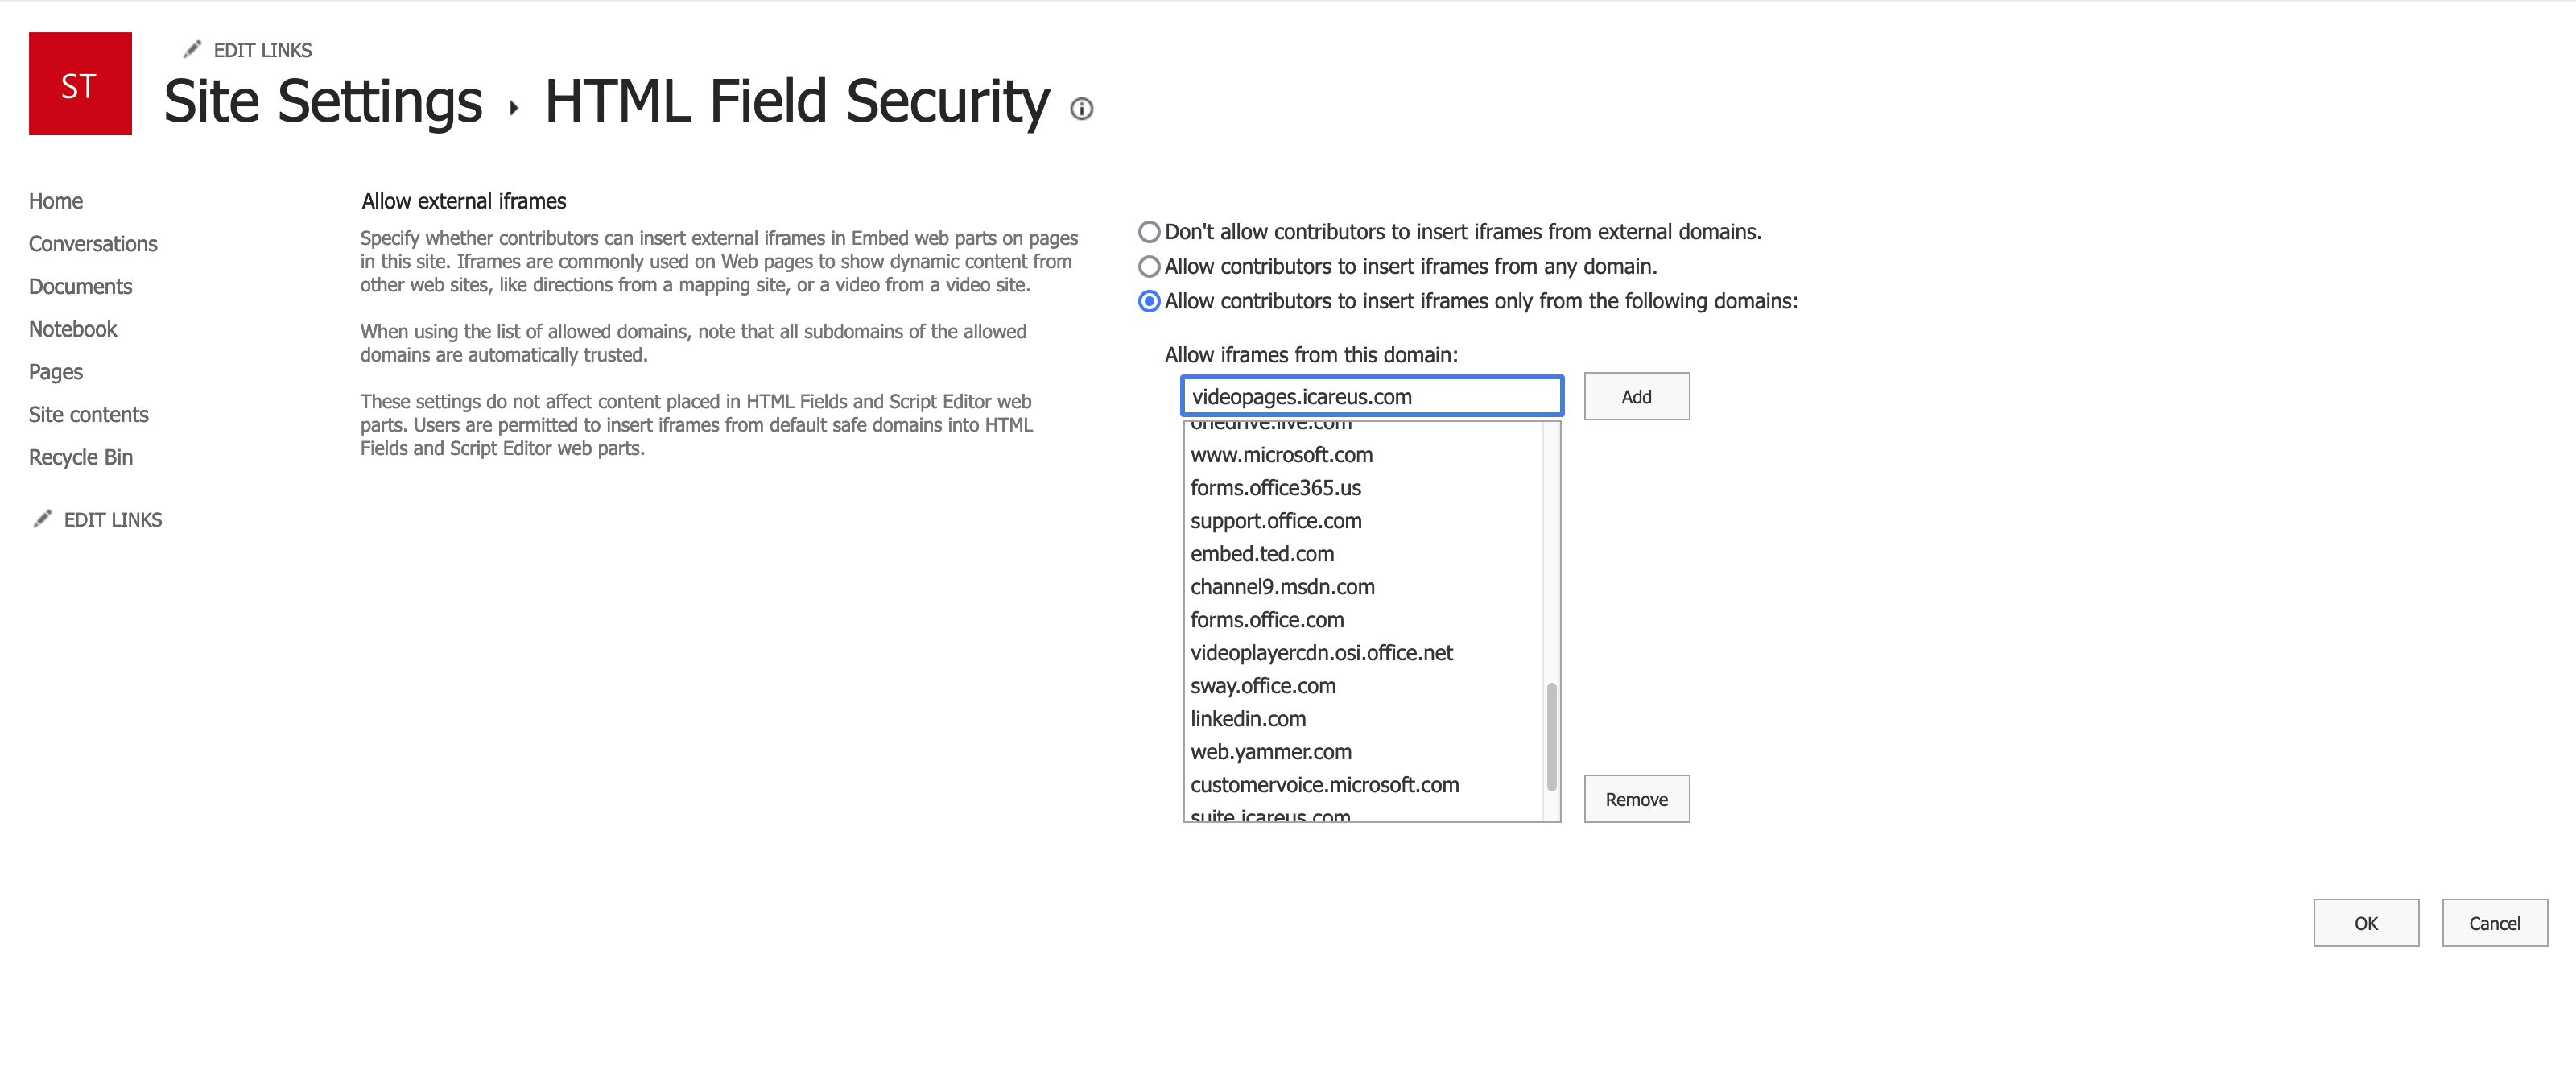The image size is (2576, 1087).
Task: Click the pencil icon in top EDIT LINKS
Action: tap(193, 49)
